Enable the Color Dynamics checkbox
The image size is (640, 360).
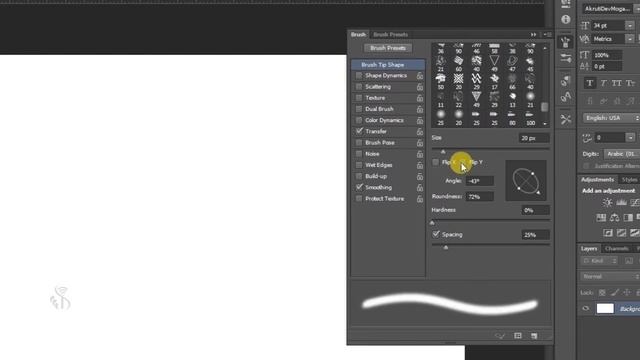(x=359, y=120)
